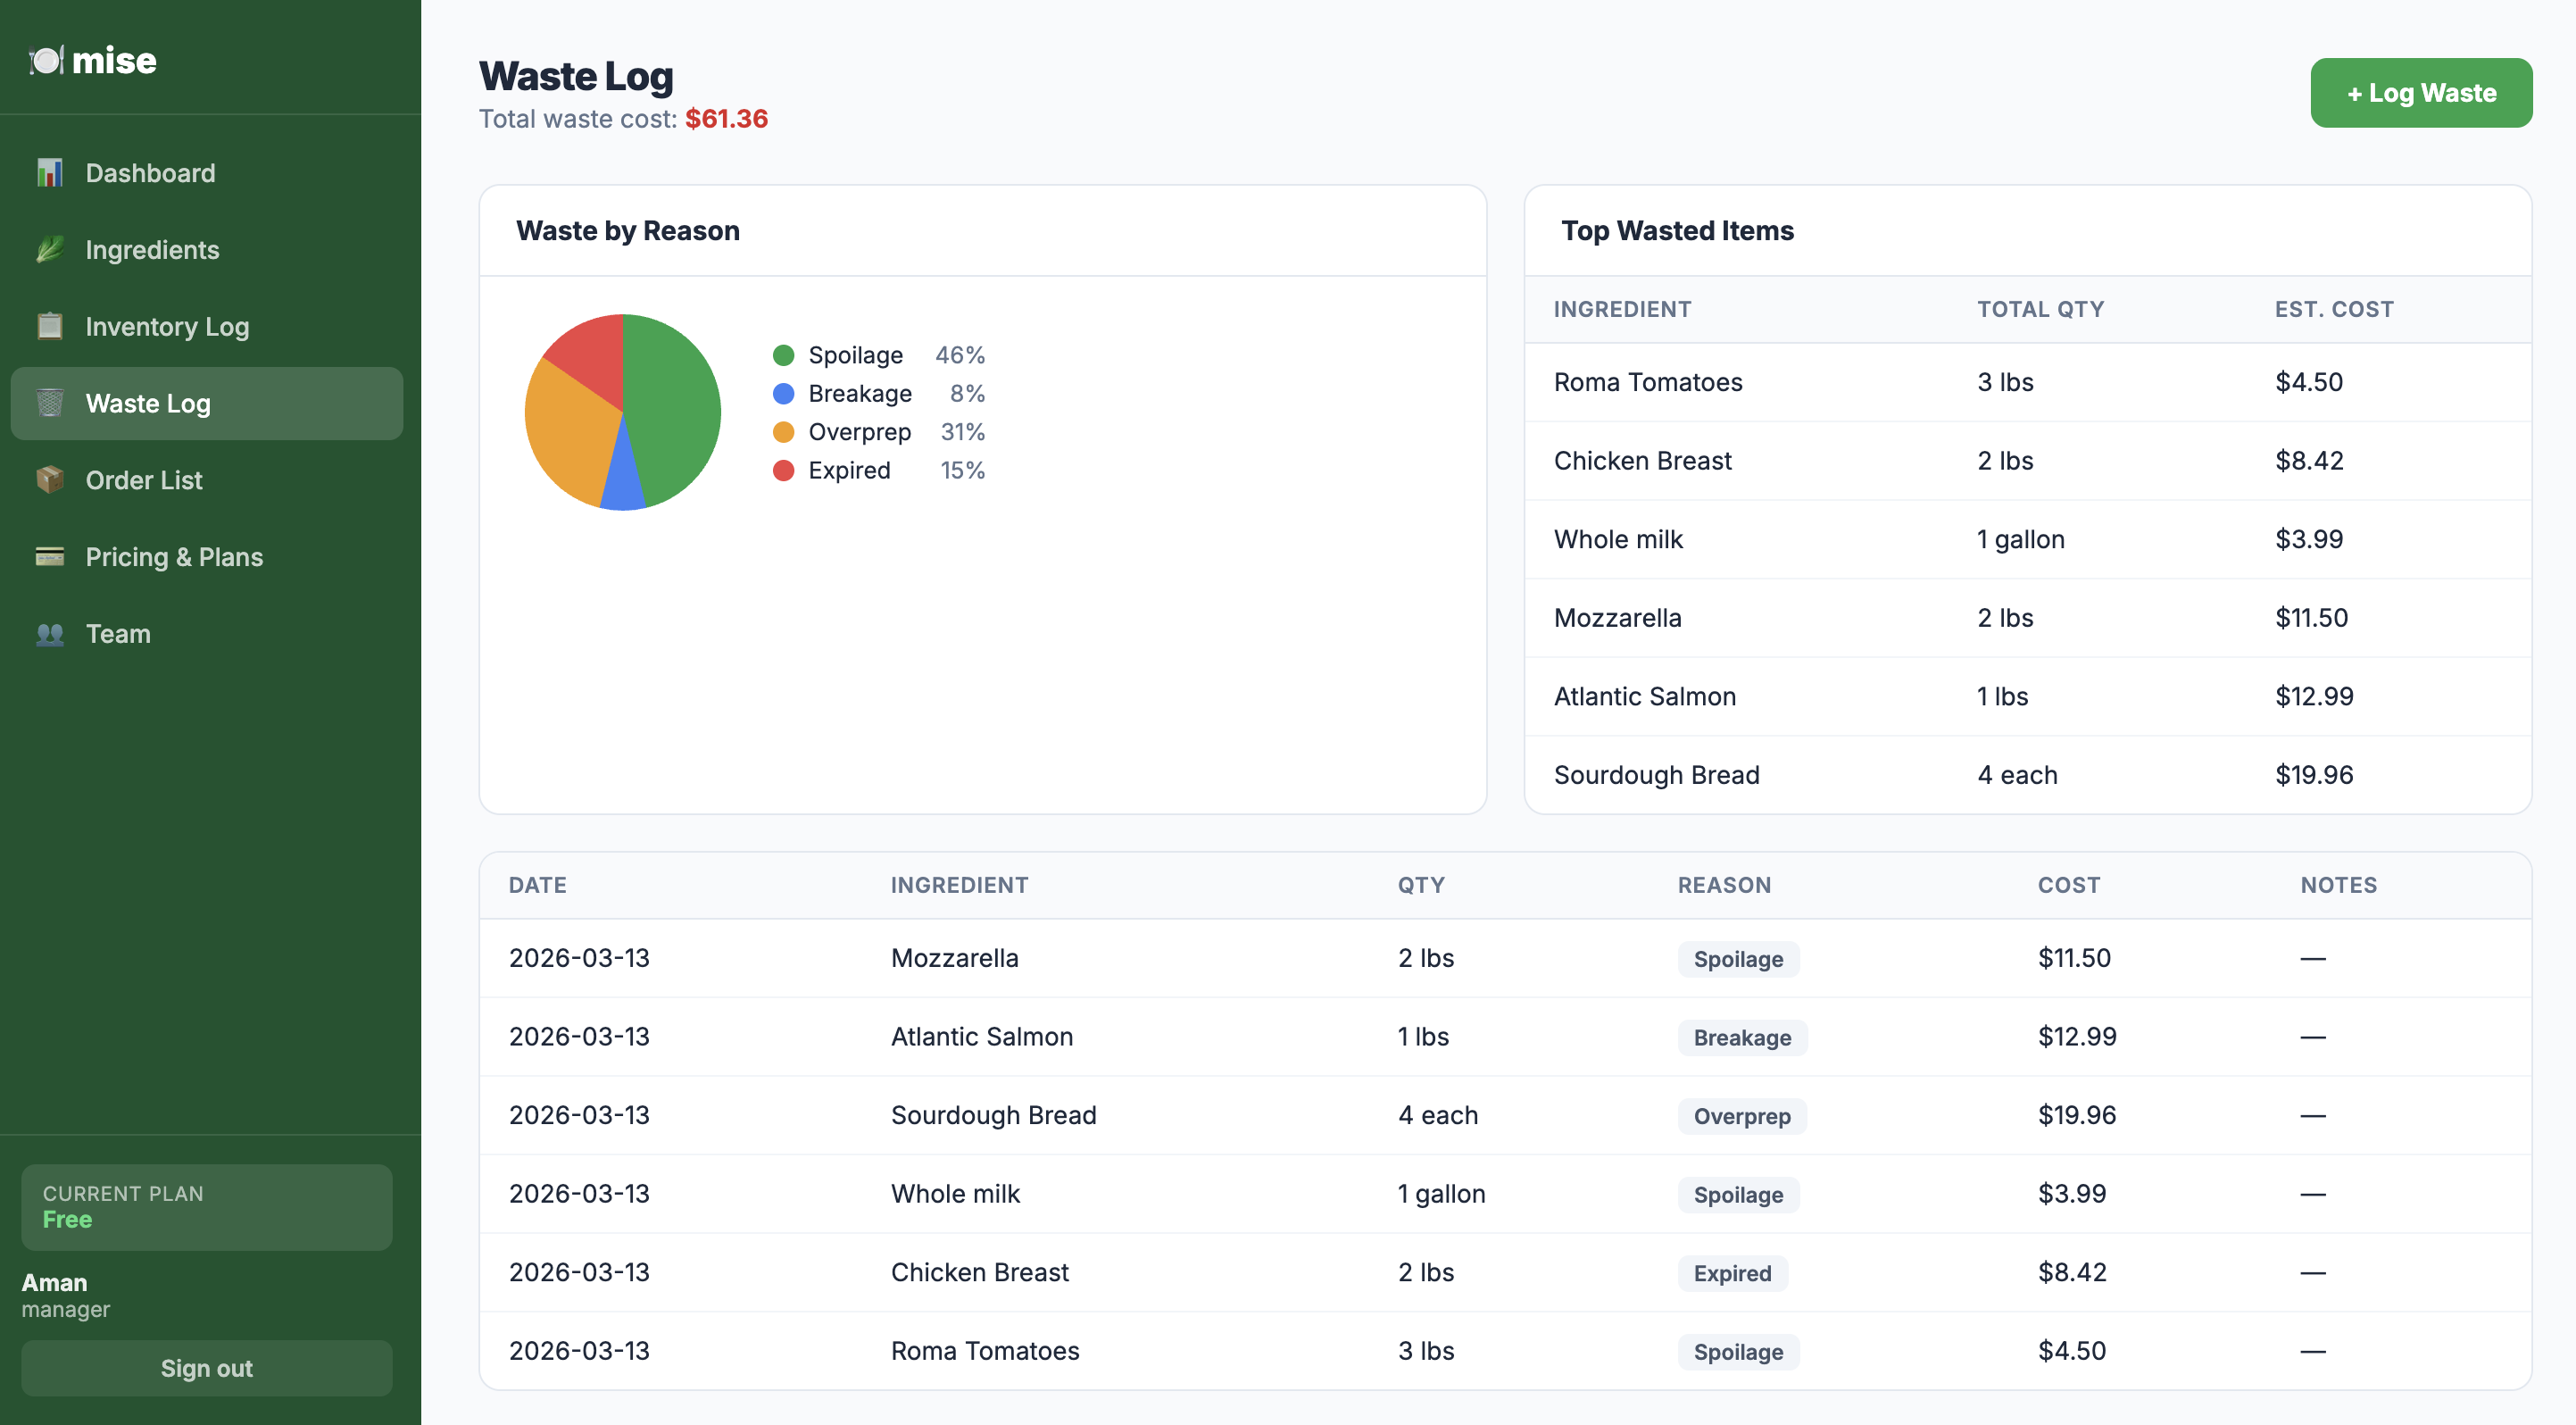Open the Order List page
The width and height of the screenshot is (2576, 1425).
click(144, 480)
